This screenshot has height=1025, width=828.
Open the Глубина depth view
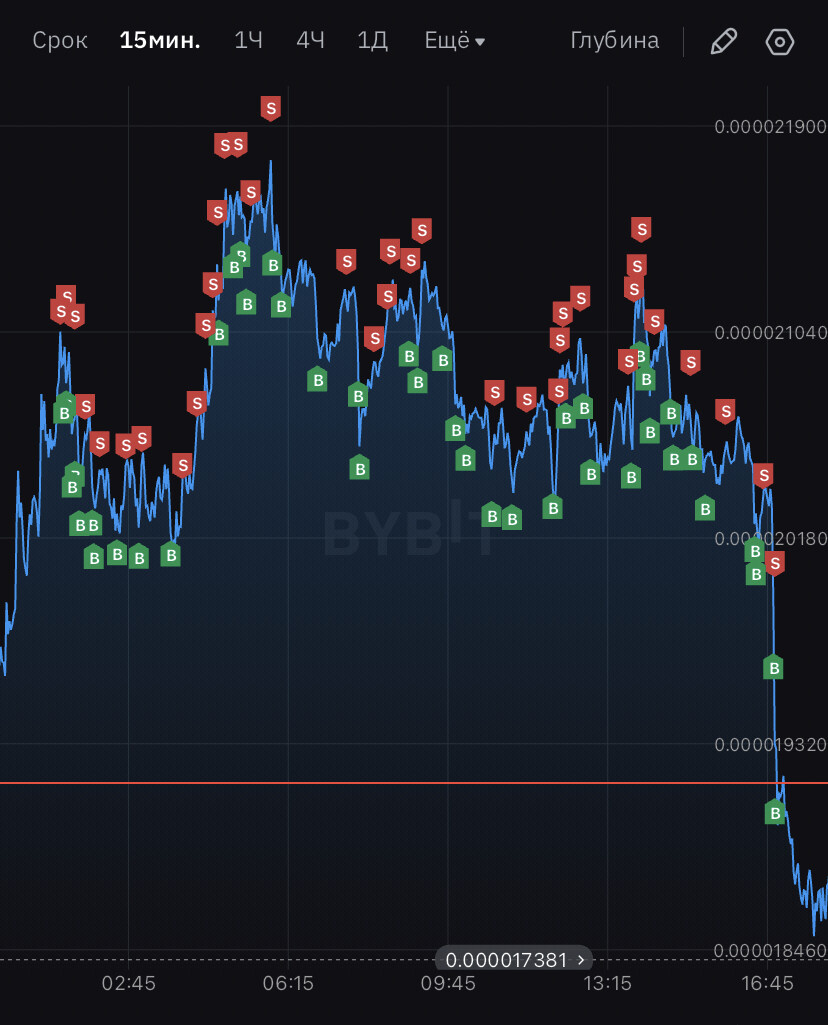[614, 41]
